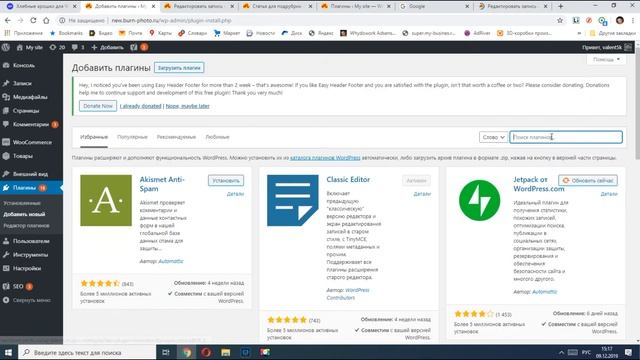The image size is (640, 360).
Task: Open the comments bubble in the admin bar
Action: [x=78, y=47]
